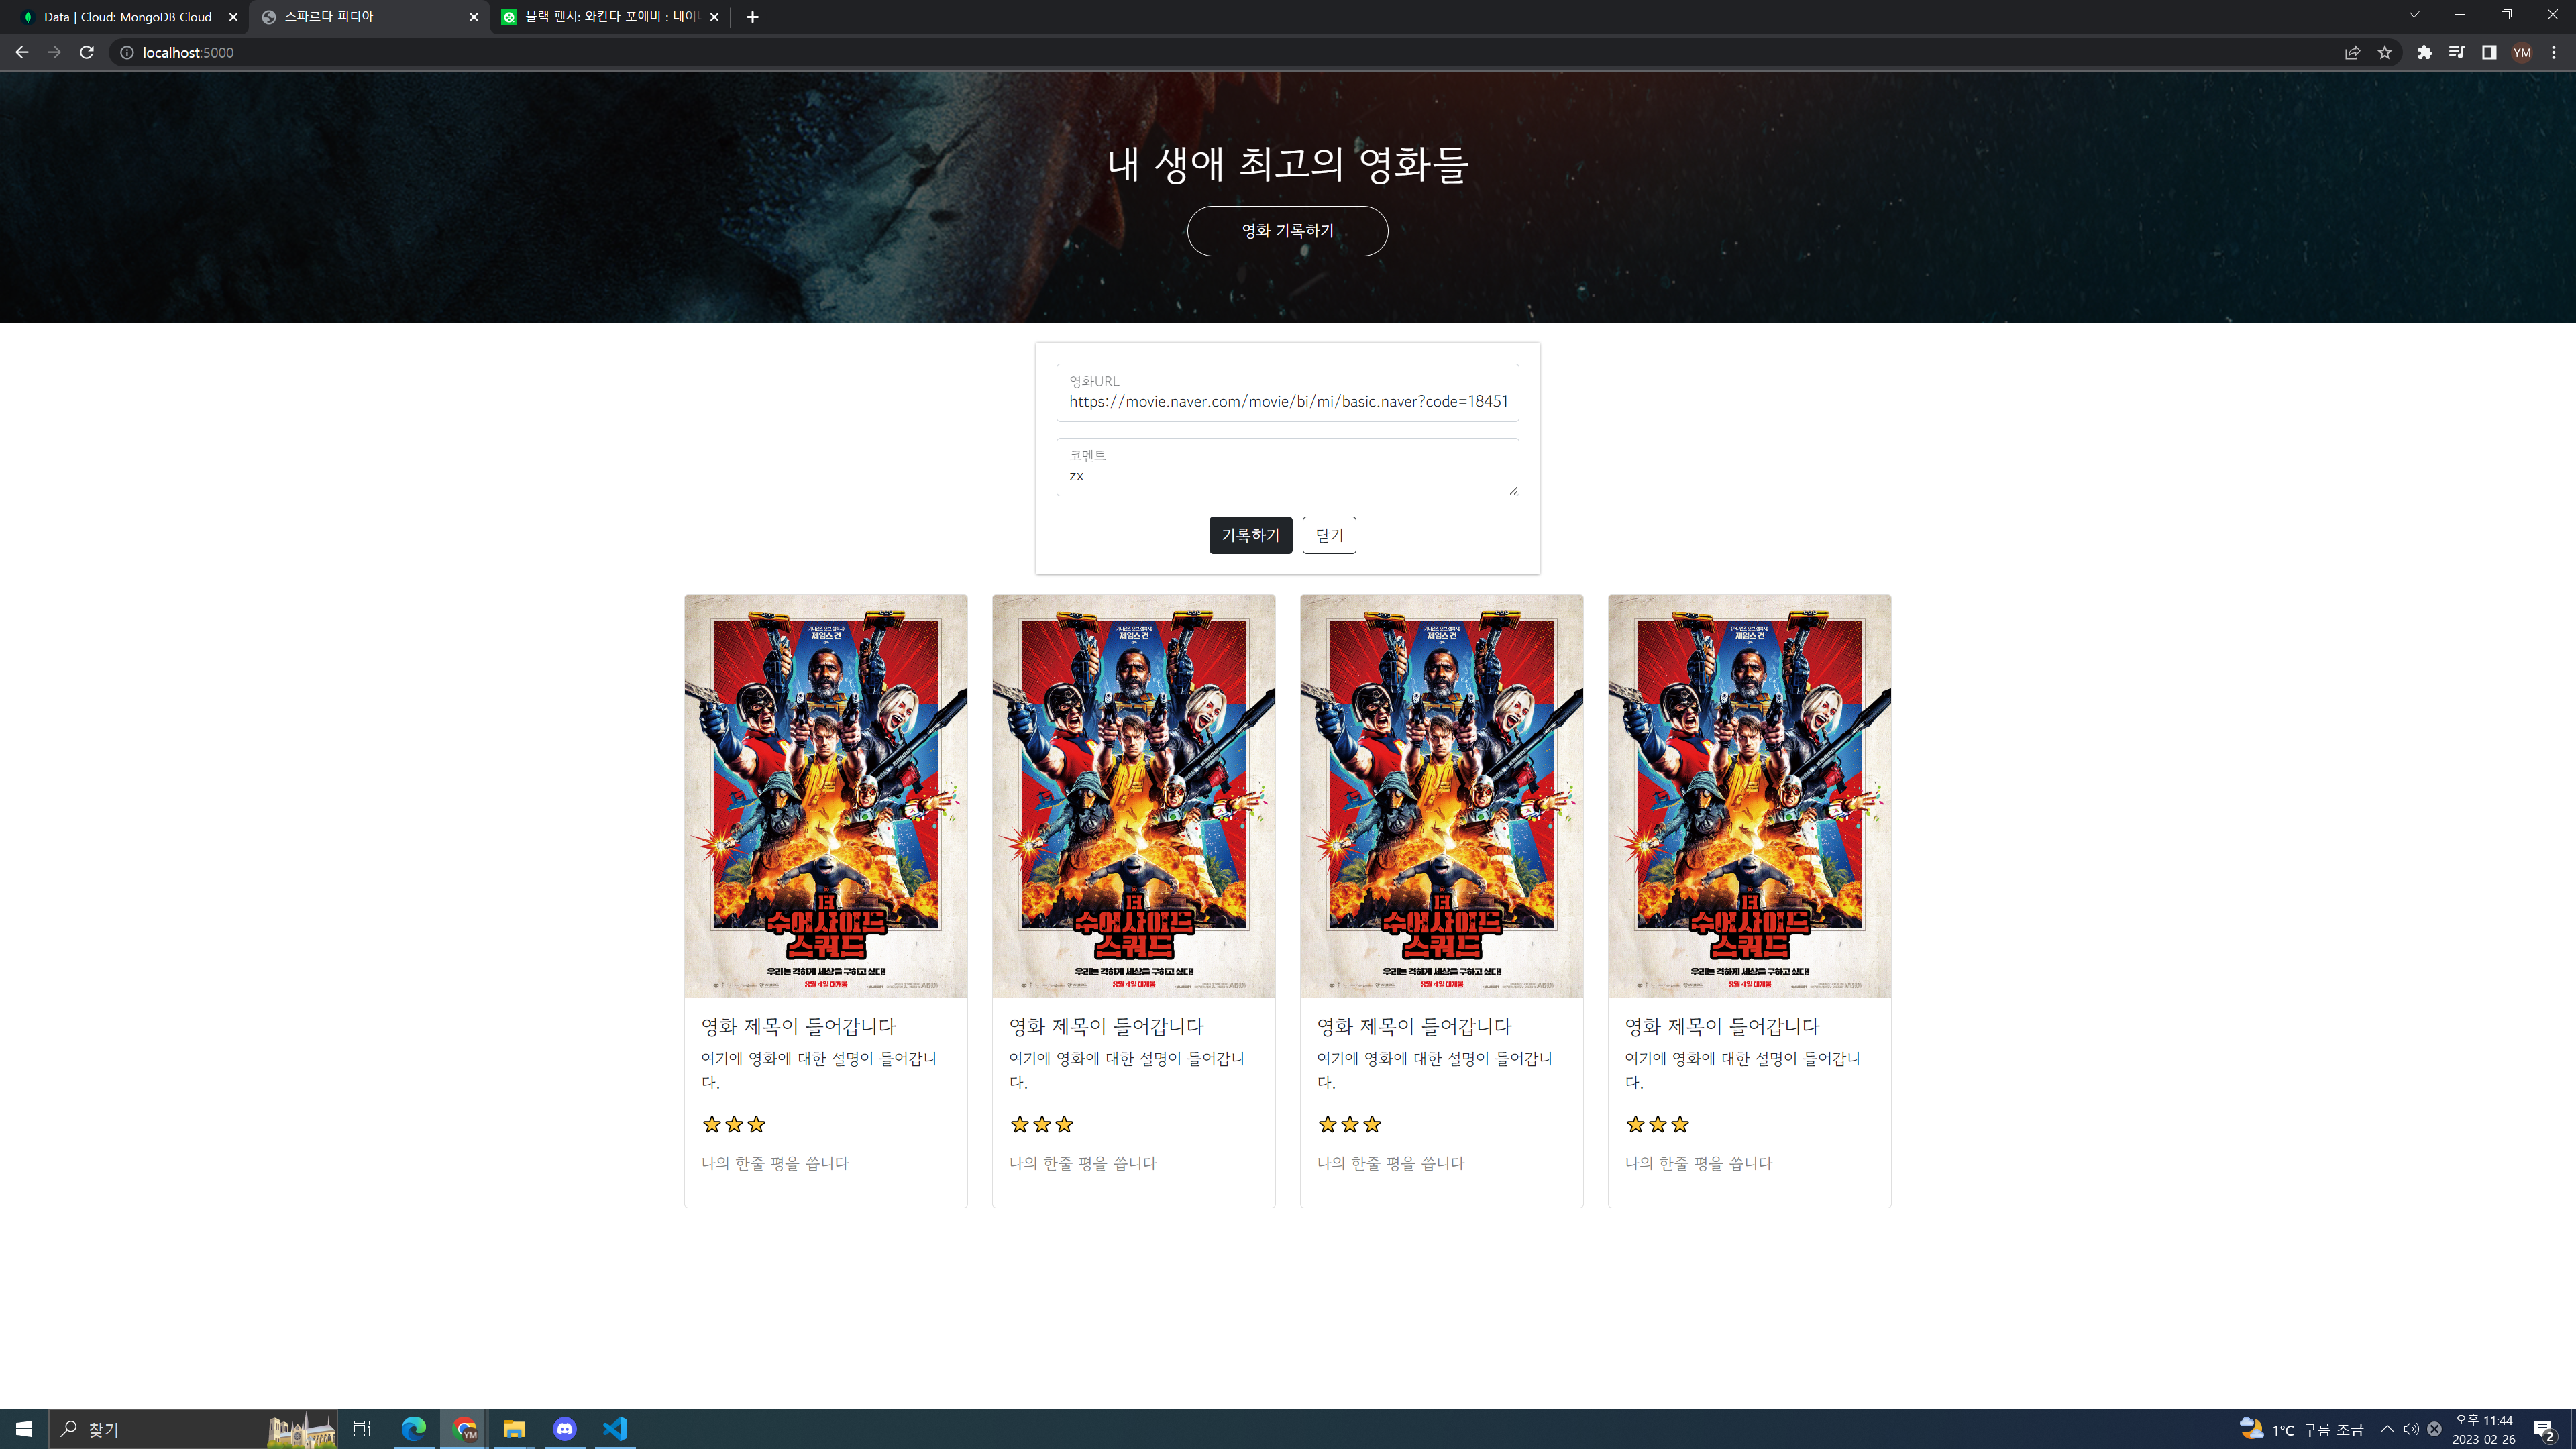Viewport: 2576px width, 1449px height.
Task: Open a new browser tab
Action: (x=753, y=17)
